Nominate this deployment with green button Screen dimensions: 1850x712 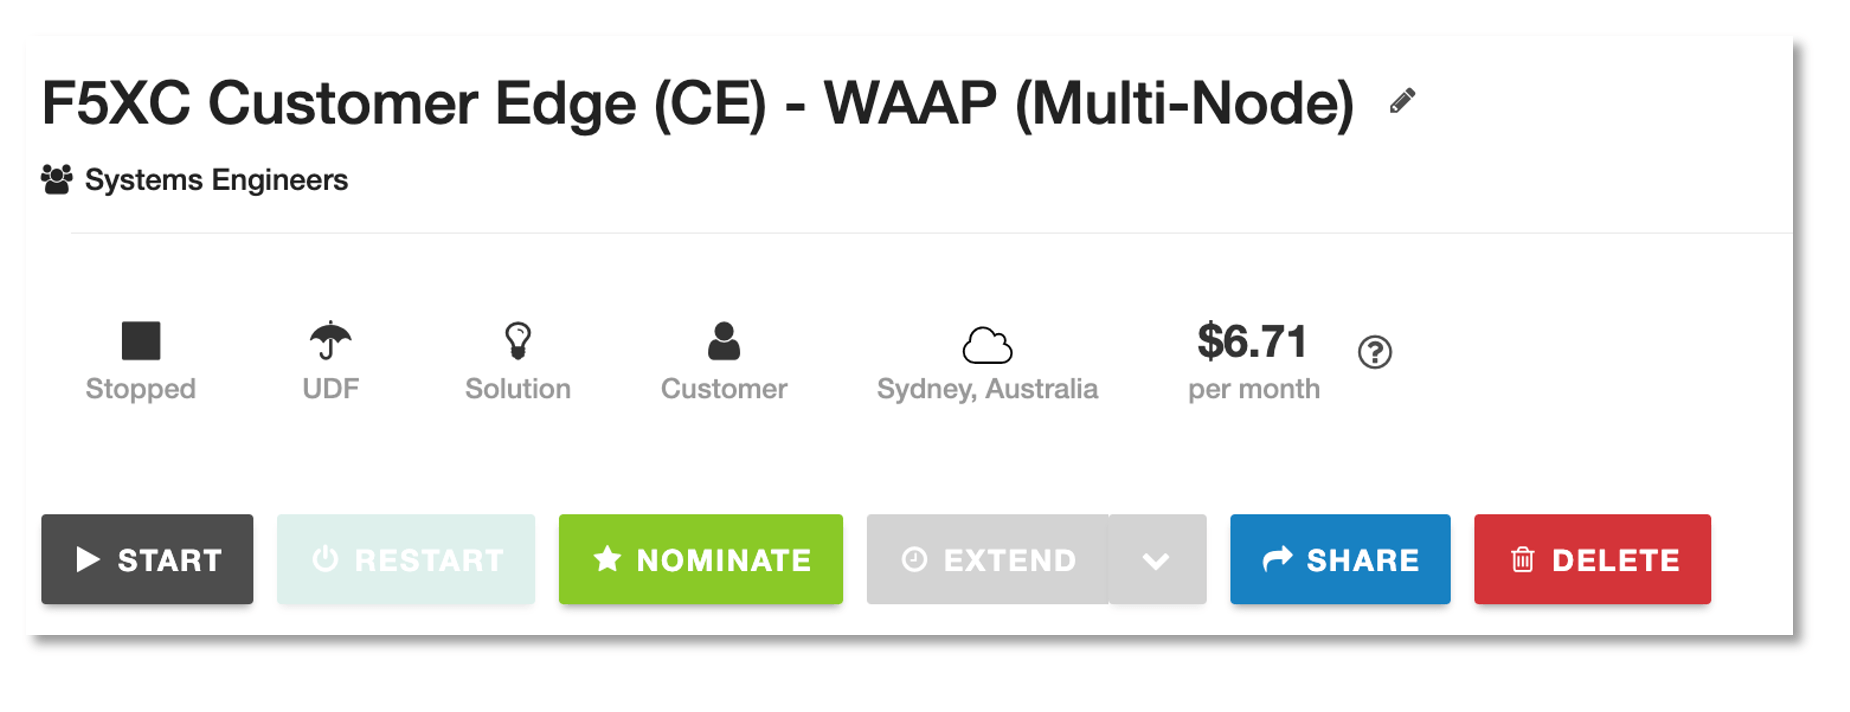click(x=700, y=559)
